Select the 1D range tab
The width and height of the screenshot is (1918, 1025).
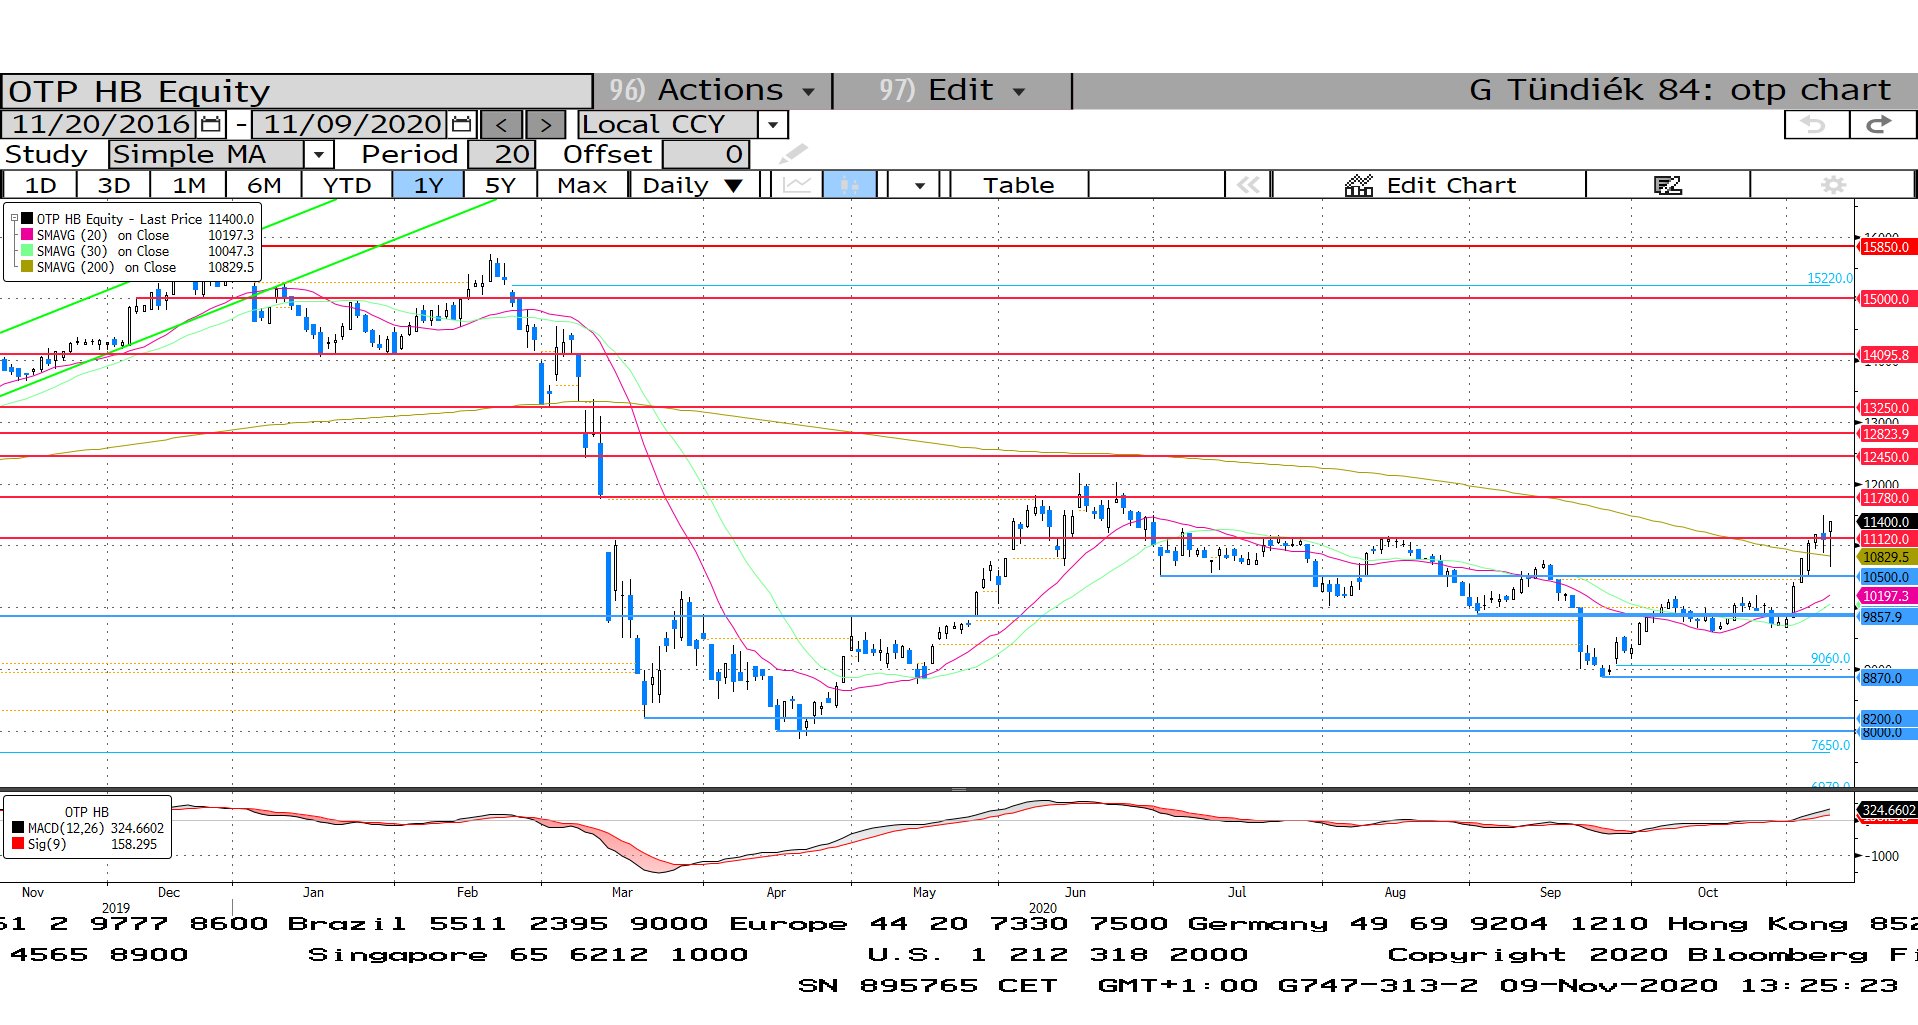pos(40,185)
